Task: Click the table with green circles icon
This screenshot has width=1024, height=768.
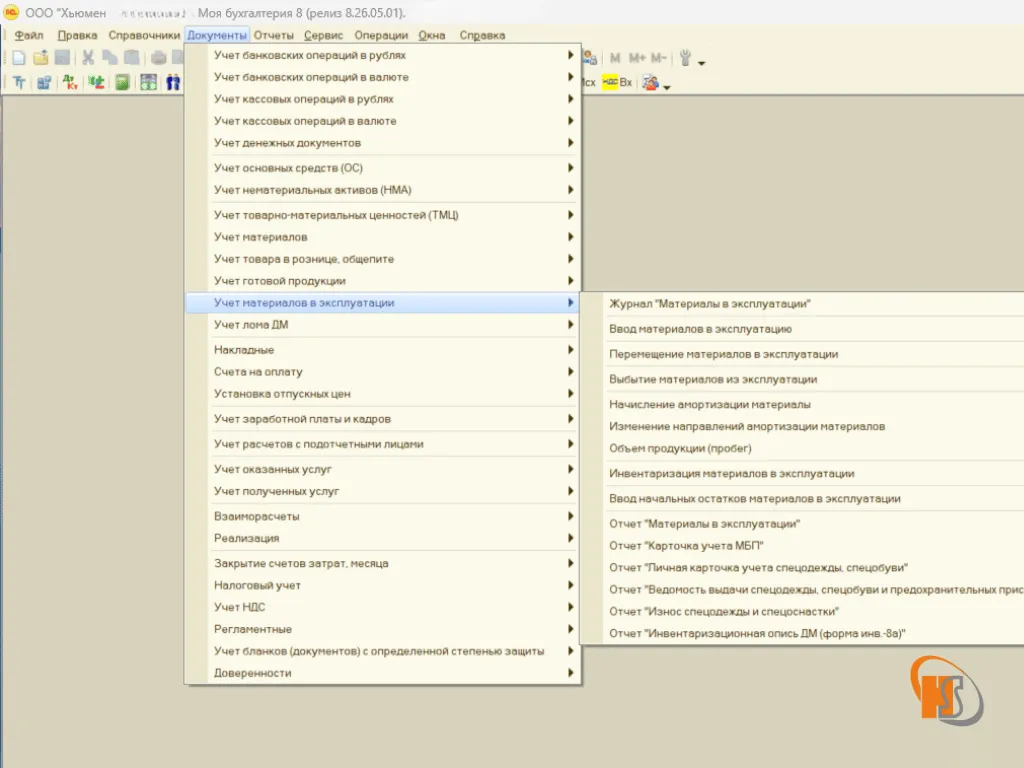Action: (148, 82)
